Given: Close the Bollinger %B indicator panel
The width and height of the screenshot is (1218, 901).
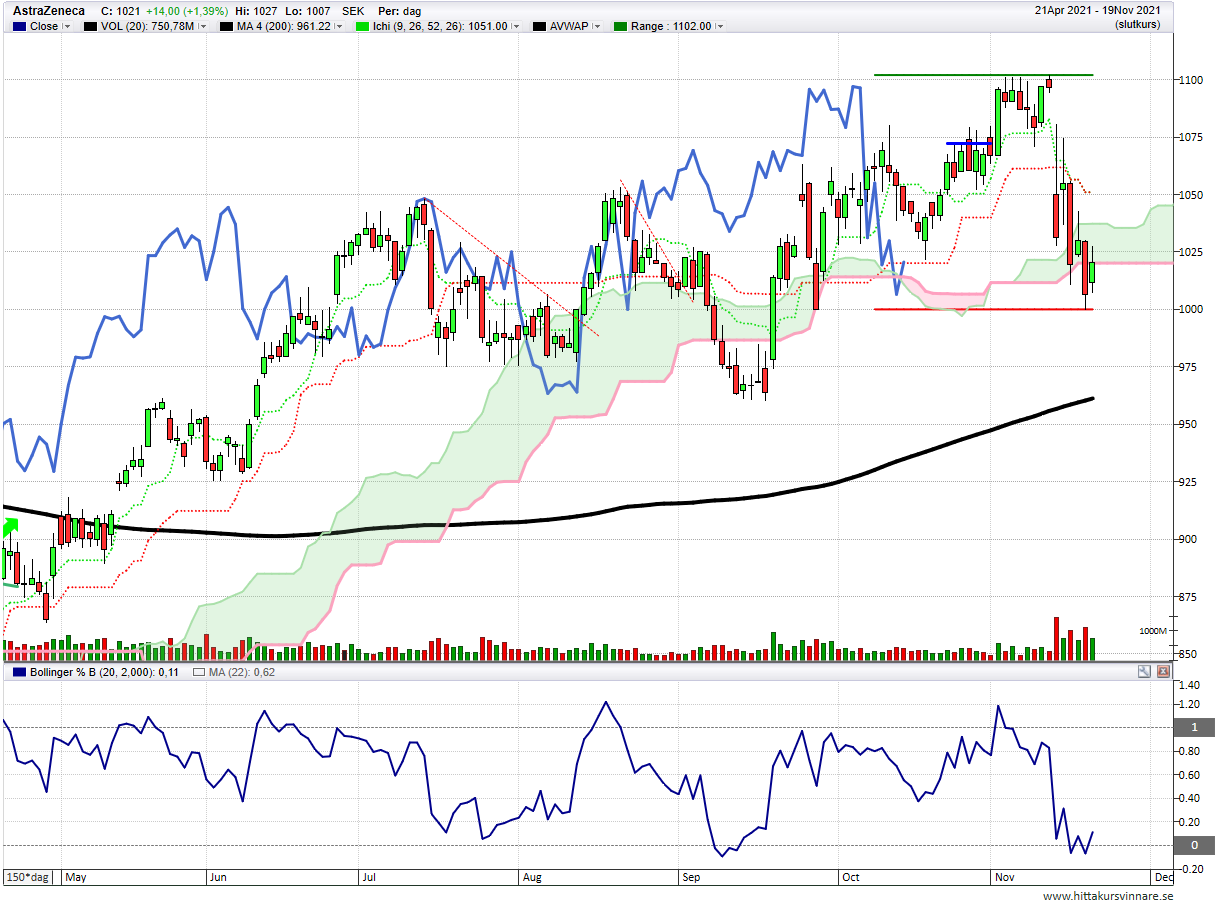Looking at the screenshot, I should [1163, 672].
